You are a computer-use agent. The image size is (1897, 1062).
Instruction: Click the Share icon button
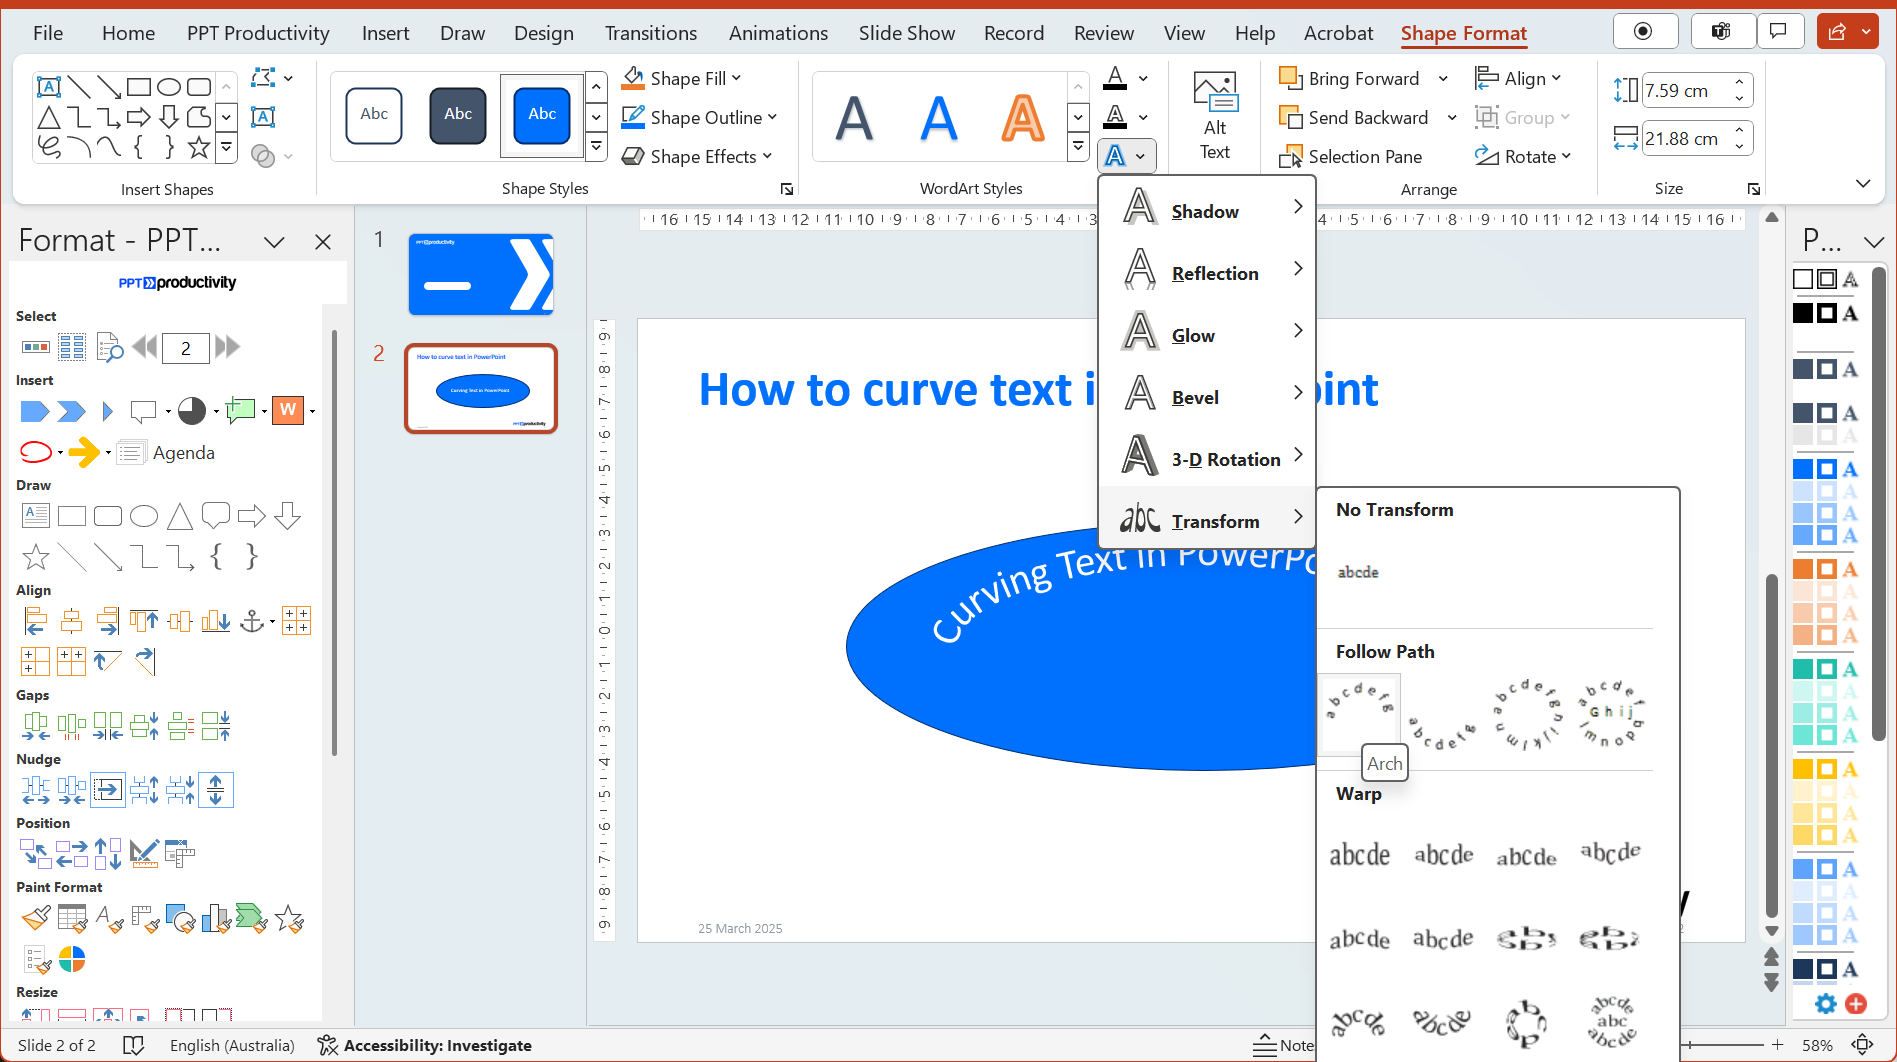(x=1837, y=32)
